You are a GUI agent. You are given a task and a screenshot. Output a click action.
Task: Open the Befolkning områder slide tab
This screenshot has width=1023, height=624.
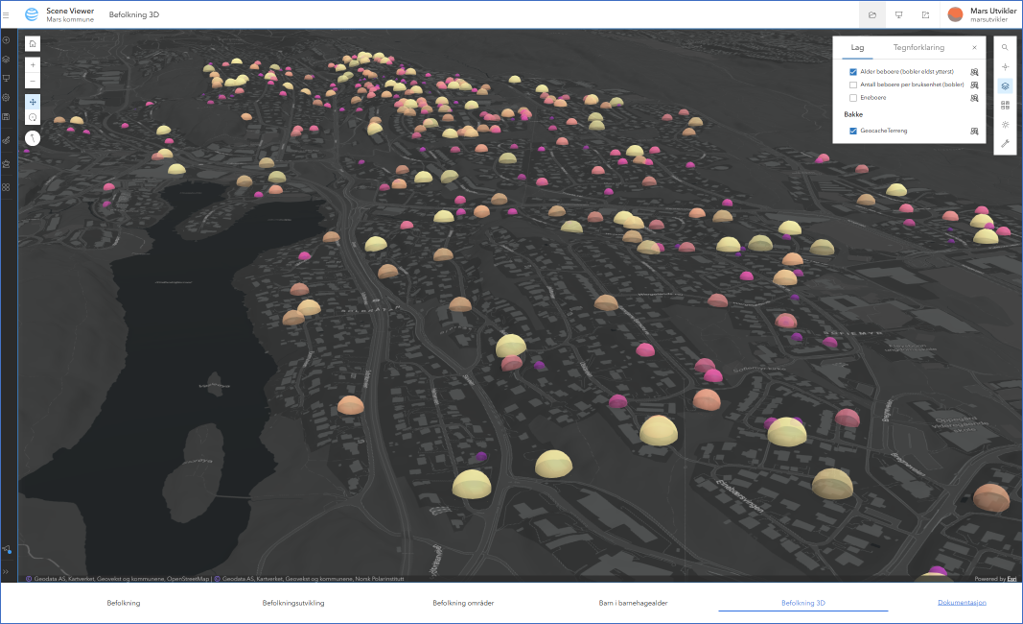[x=463, y=603]
